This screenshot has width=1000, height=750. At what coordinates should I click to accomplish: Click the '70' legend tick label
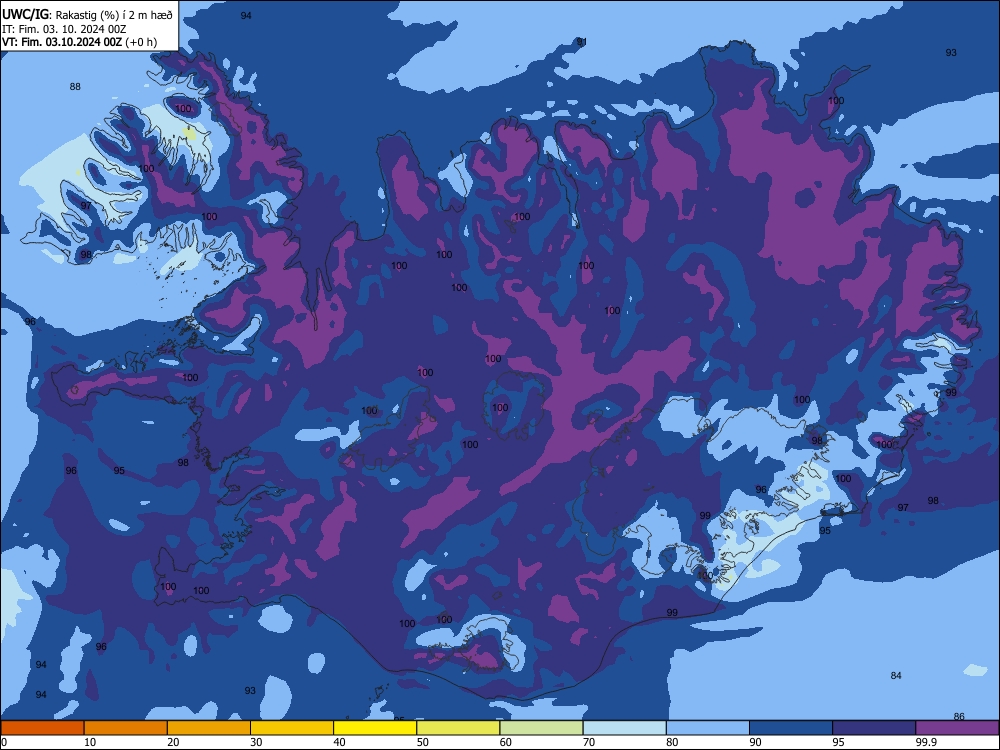(x=589, y=742)
